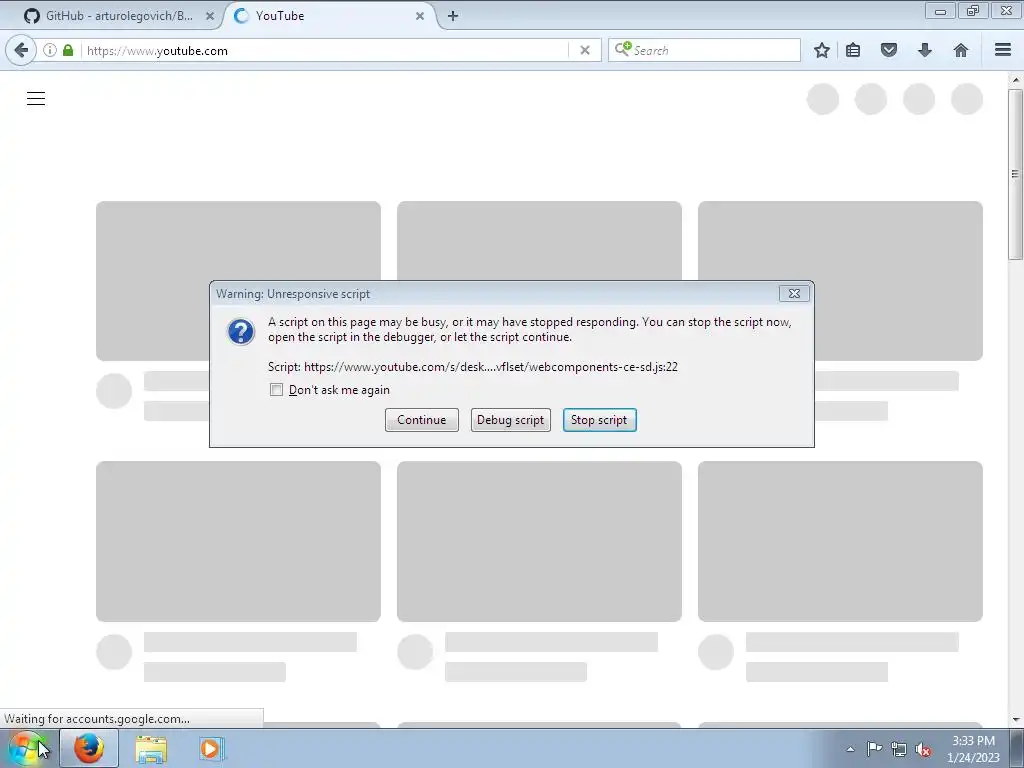Launch Windows Media Player from taskbar
The width and height of the screenshot is (1024, 768).
[x=212, y=748]
